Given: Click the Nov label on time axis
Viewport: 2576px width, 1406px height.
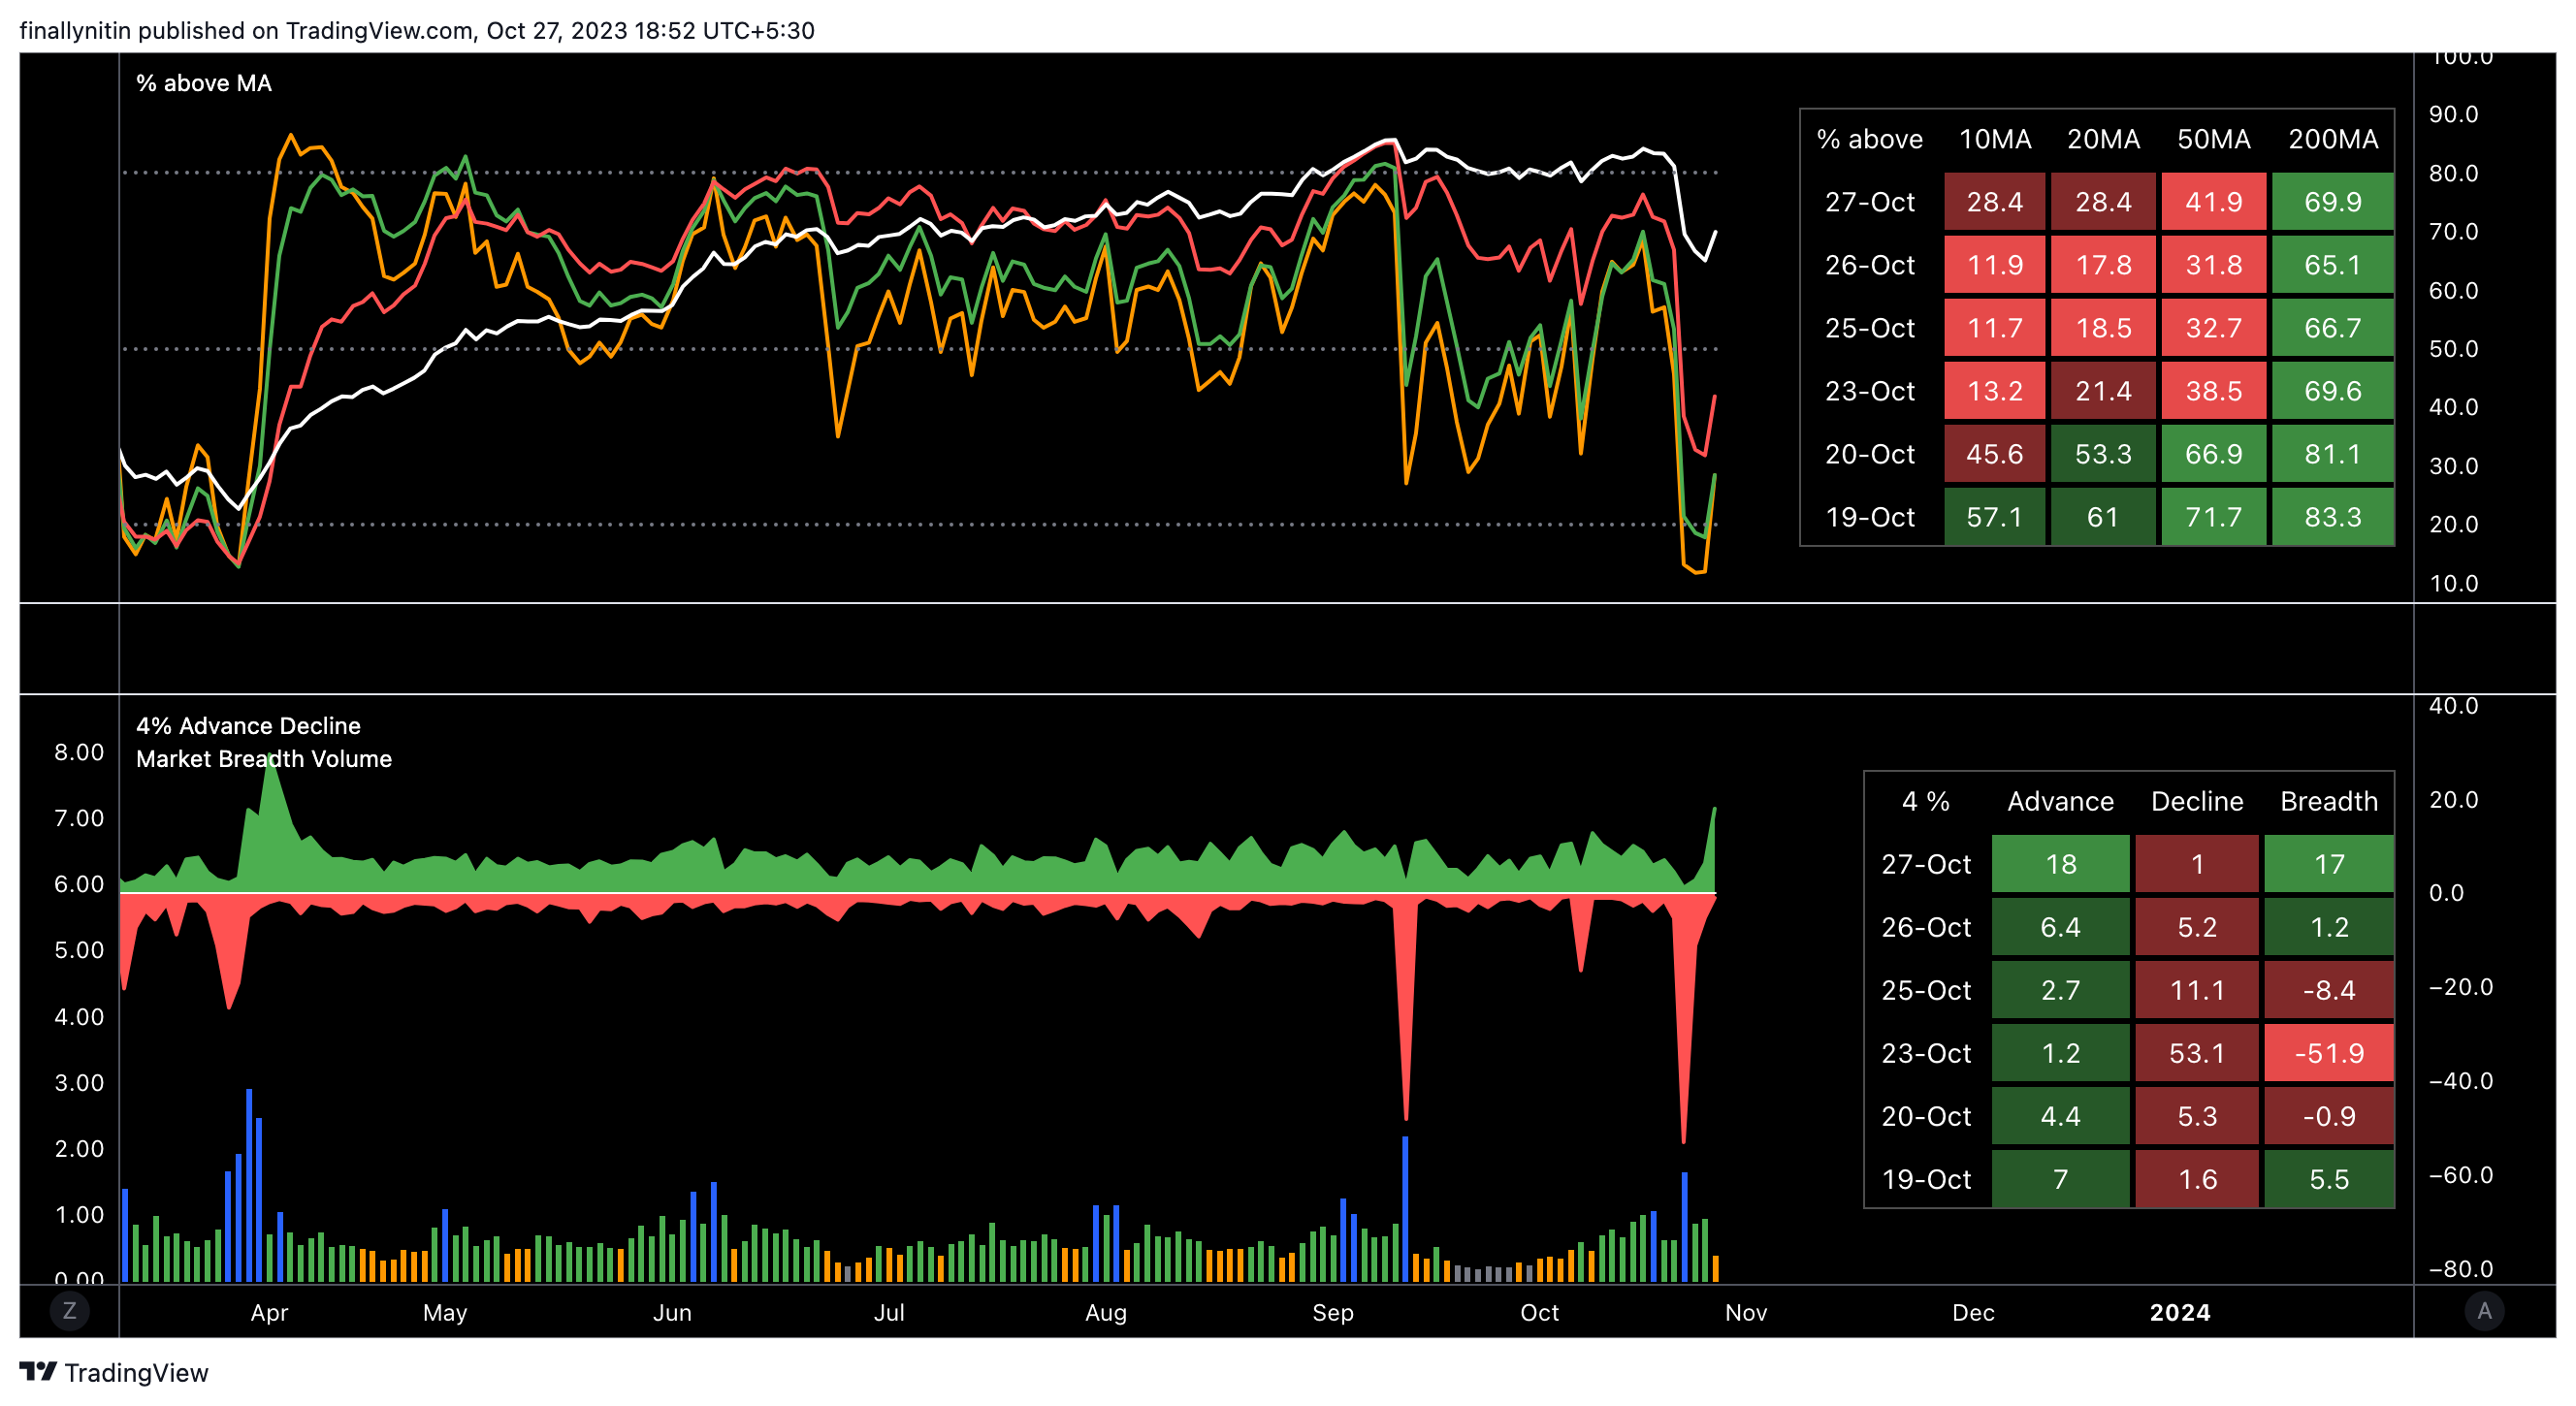Looking at the screenshot, I should click(1746, 1313).
